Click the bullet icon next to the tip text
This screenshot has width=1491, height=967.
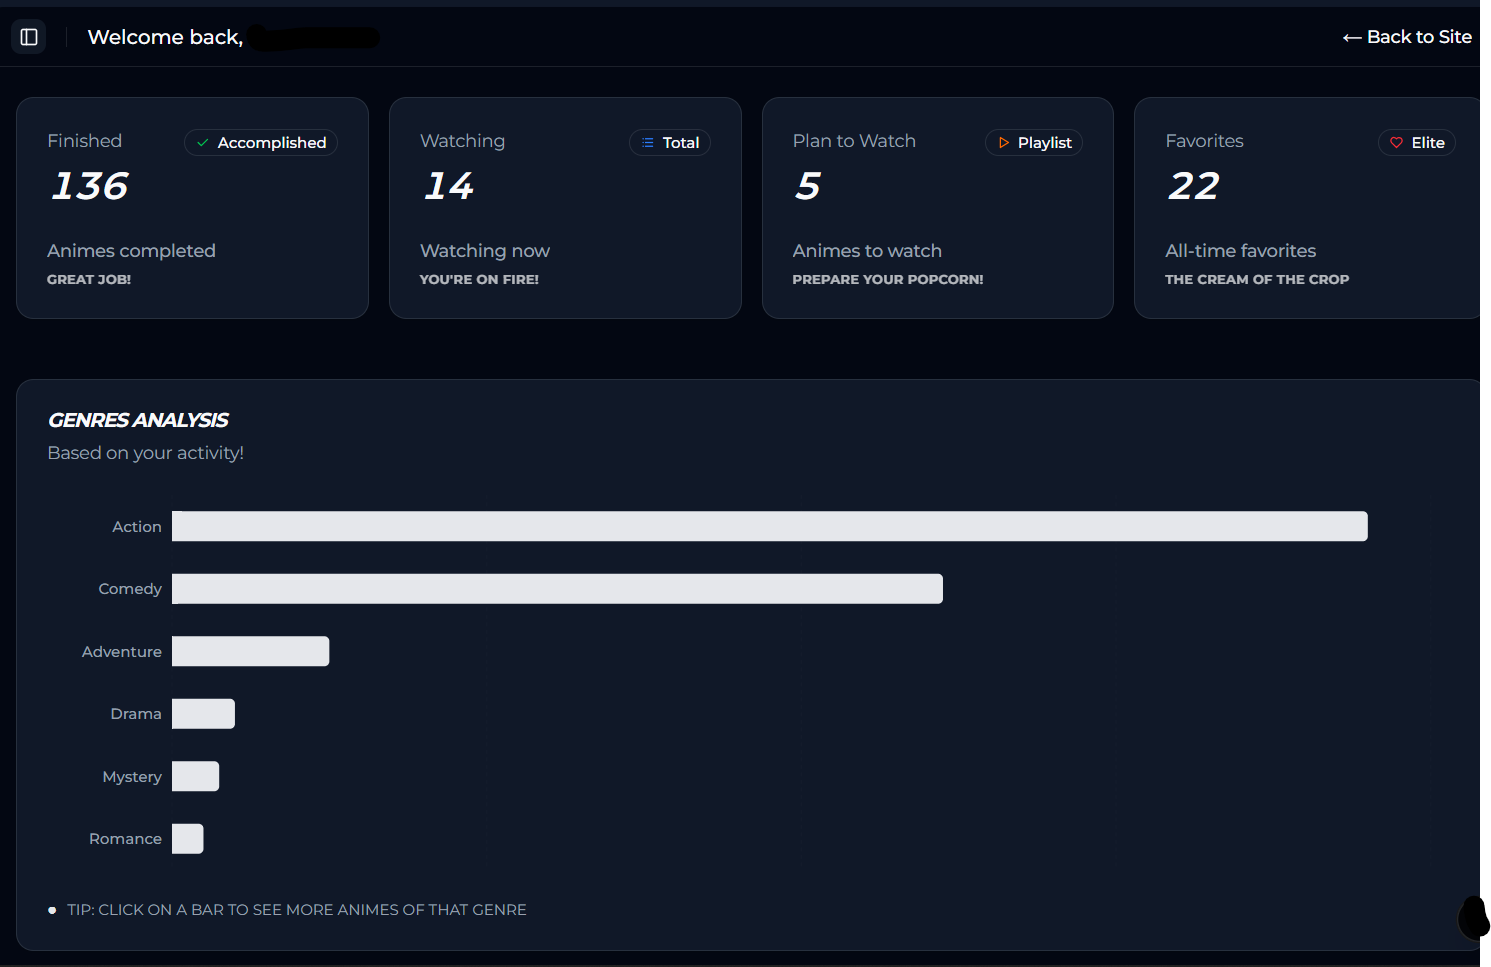click(x=52, y=910)
